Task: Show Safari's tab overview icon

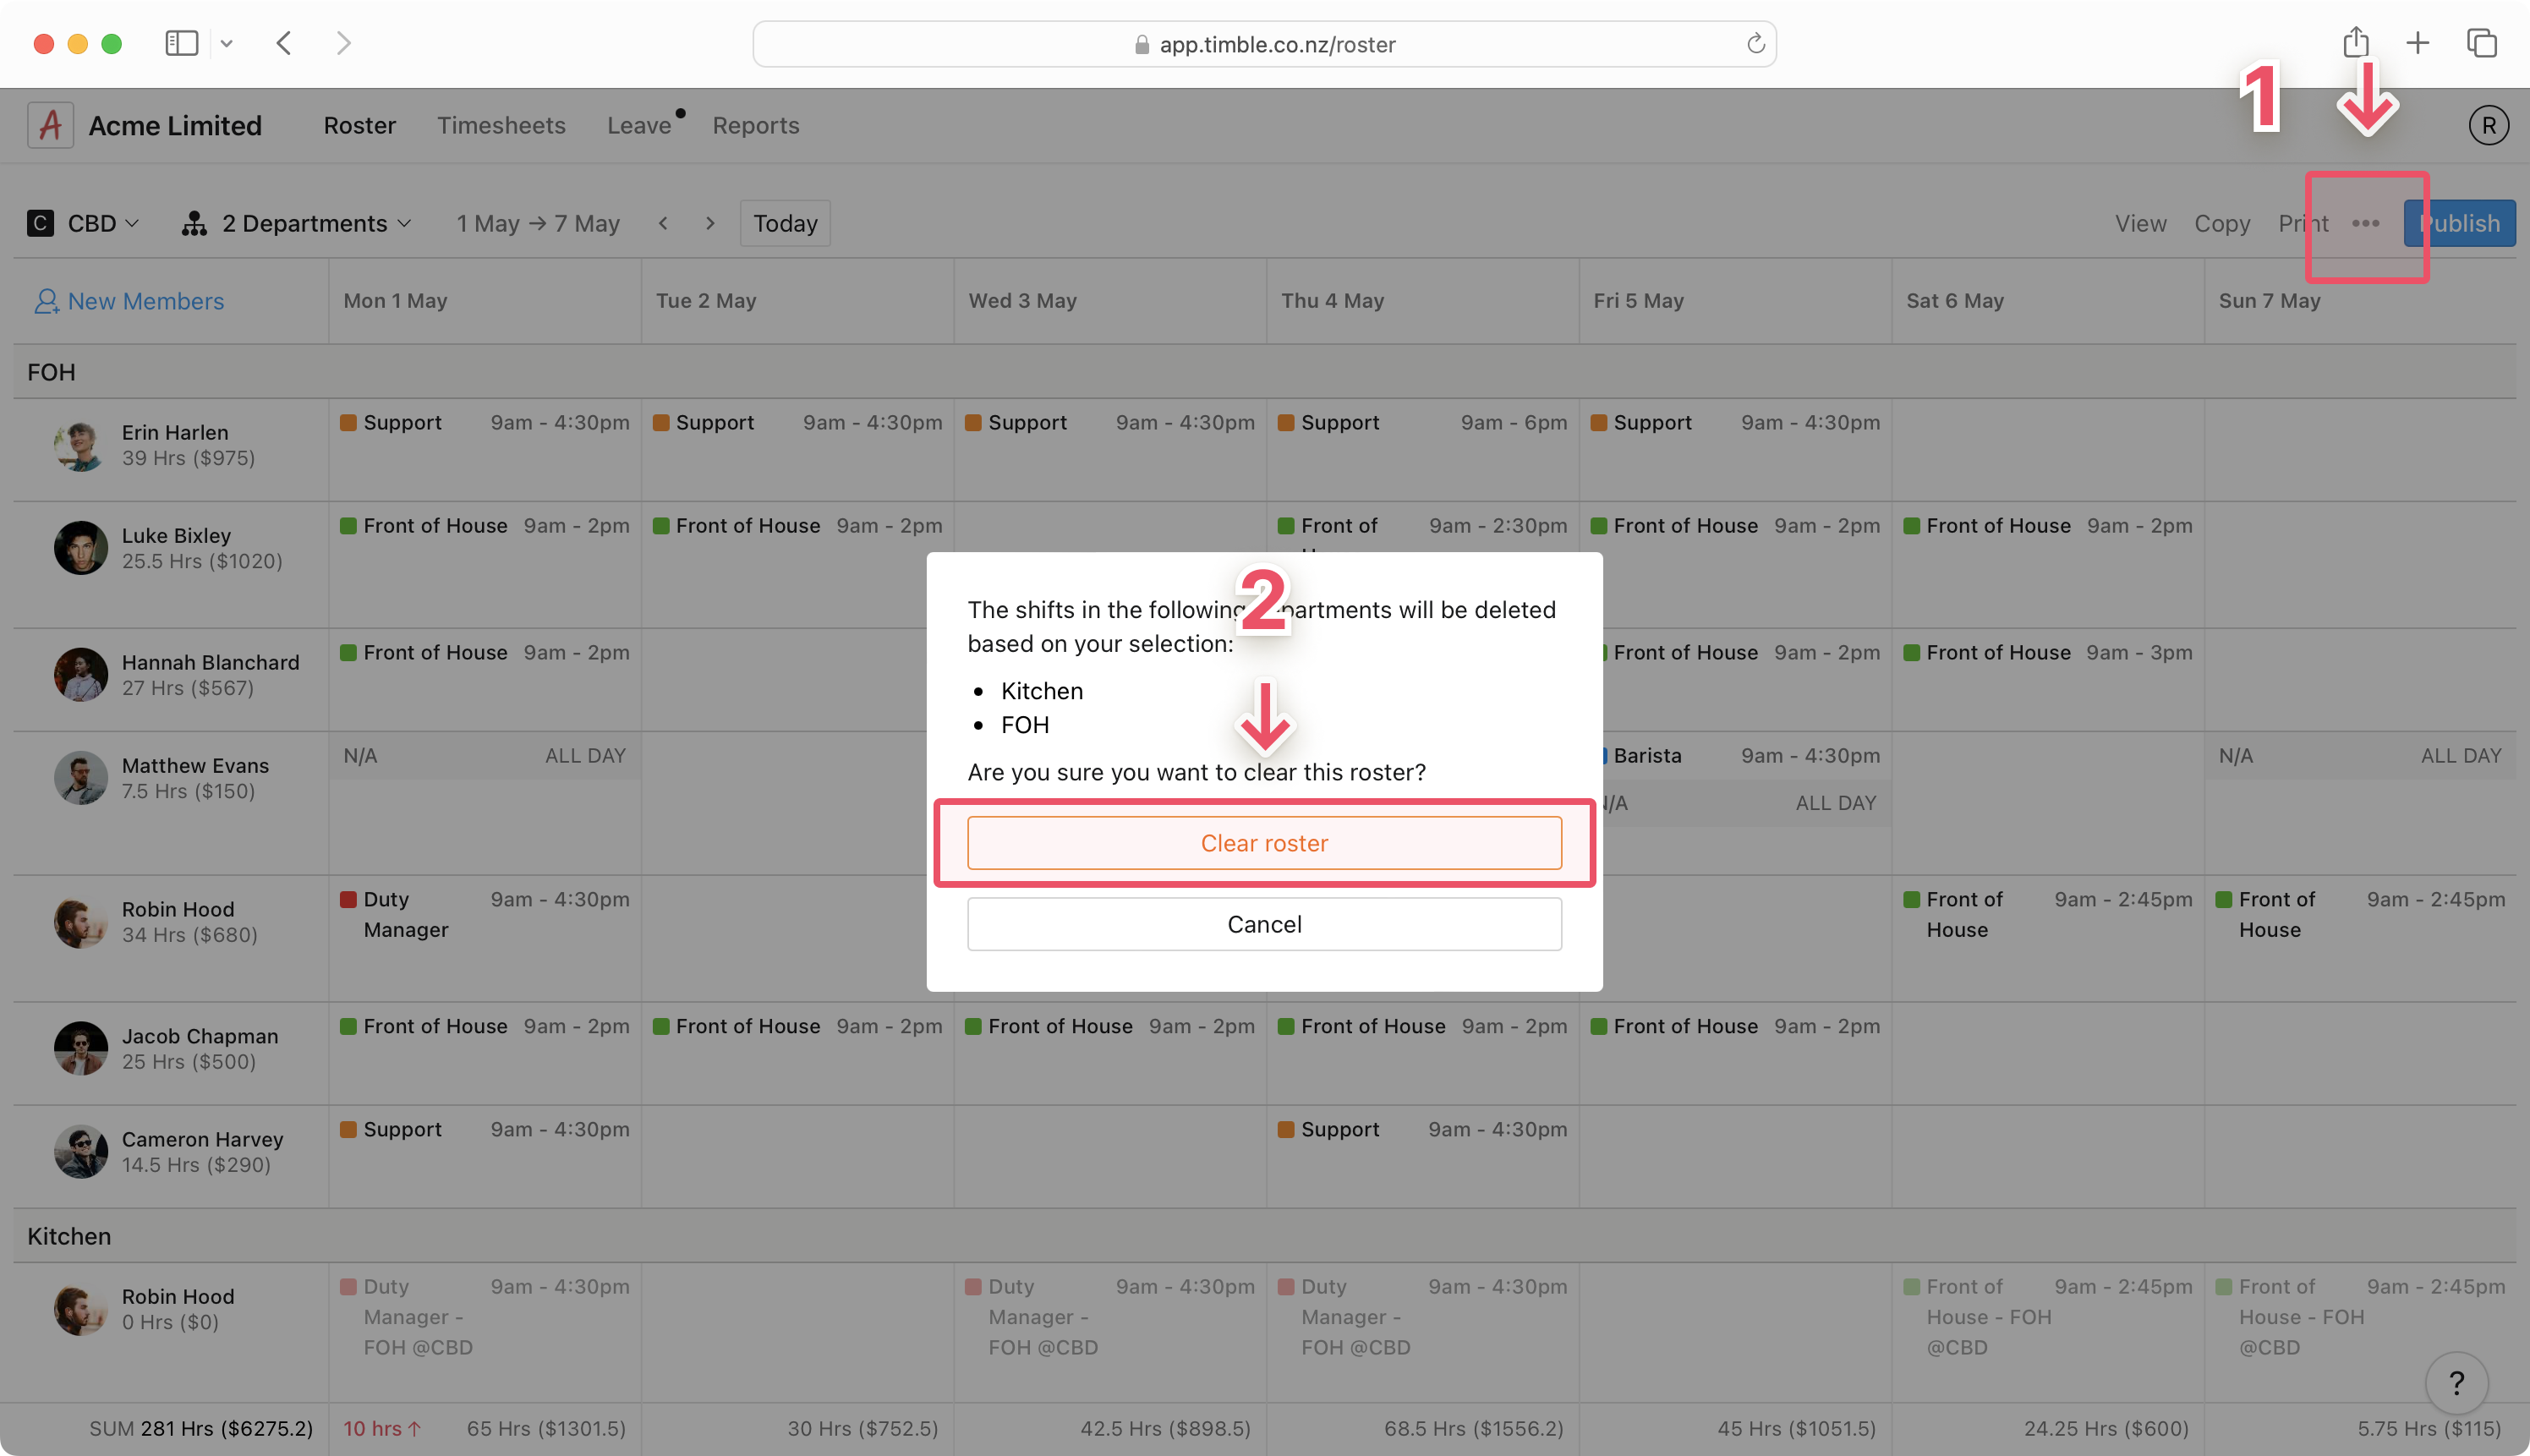Action: [2481, 43]
